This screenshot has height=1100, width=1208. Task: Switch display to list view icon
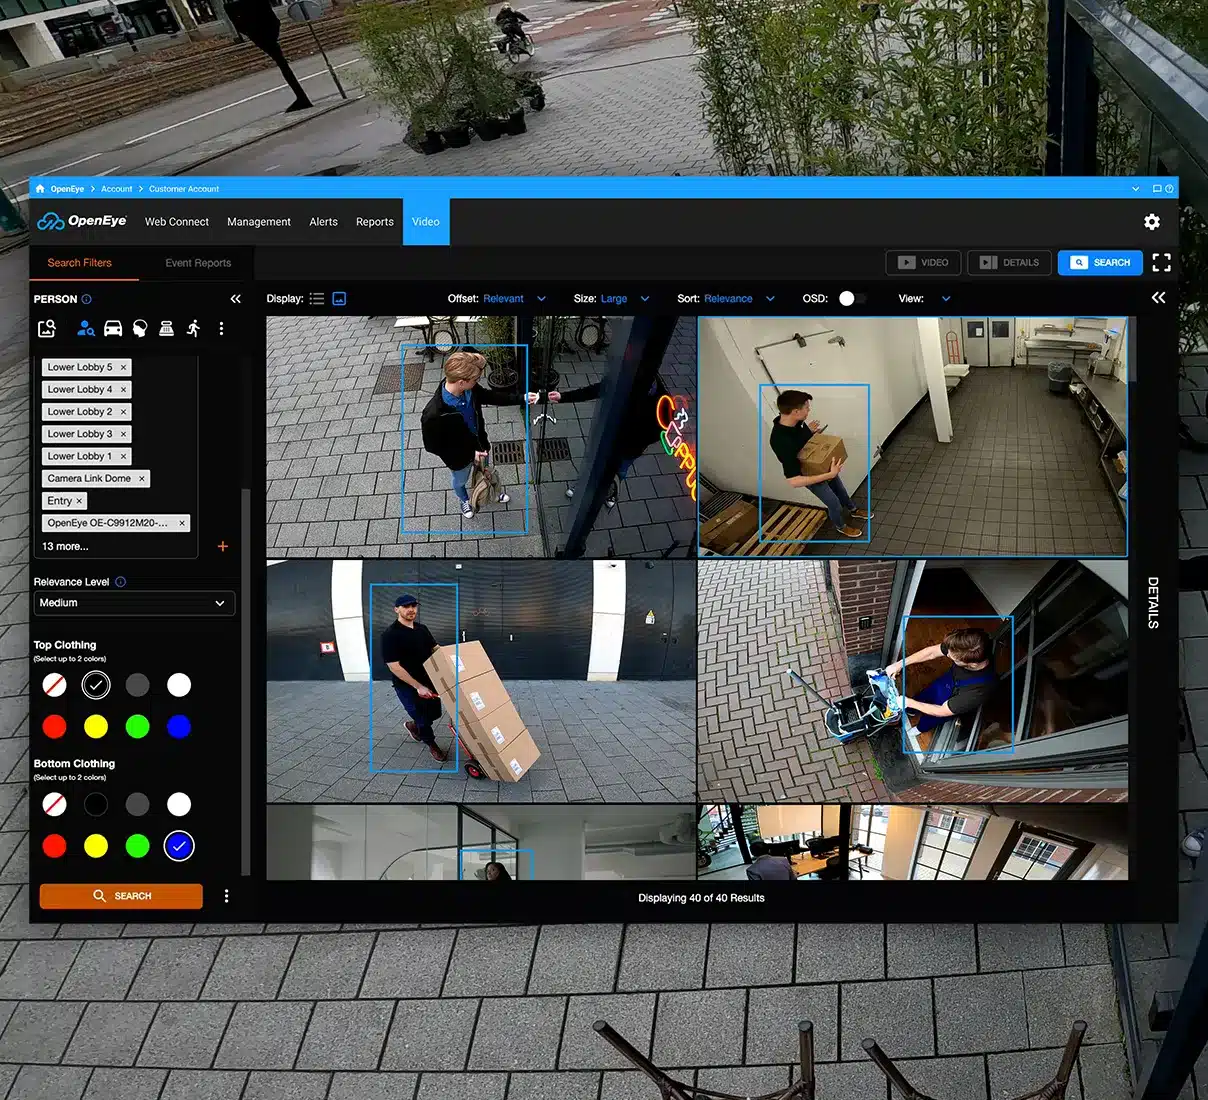tap(317, 299)
